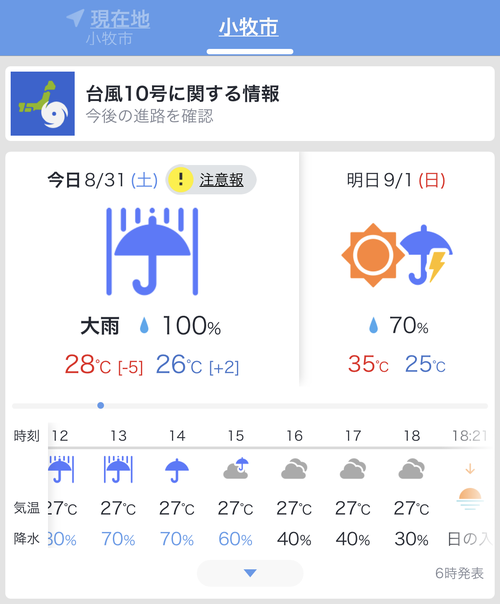Open today's 今日 8/31 forecast header
The image size is (500, 604).
pyautogui.click(x=102, y=180)
